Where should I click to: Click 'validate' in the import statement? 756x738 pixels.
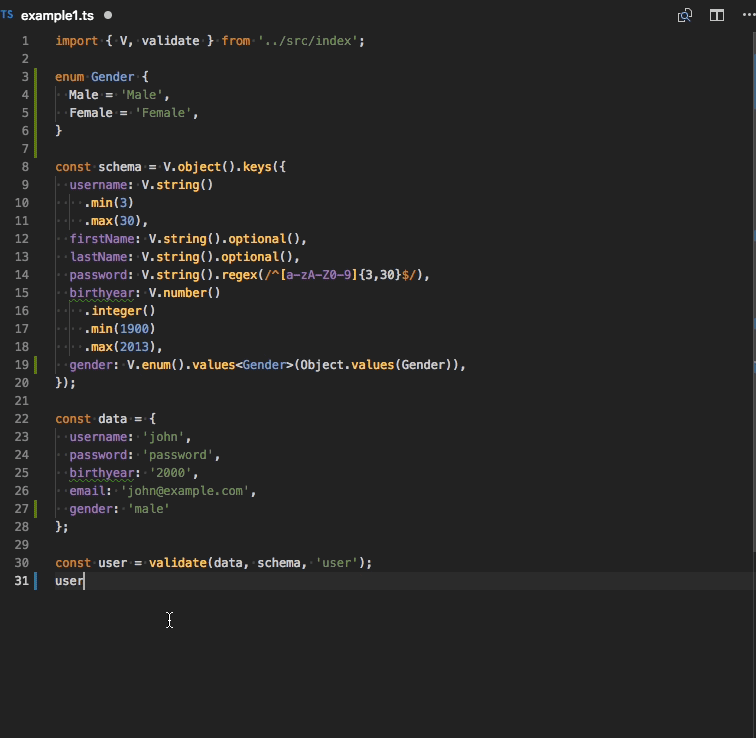(x=170, y=41)
